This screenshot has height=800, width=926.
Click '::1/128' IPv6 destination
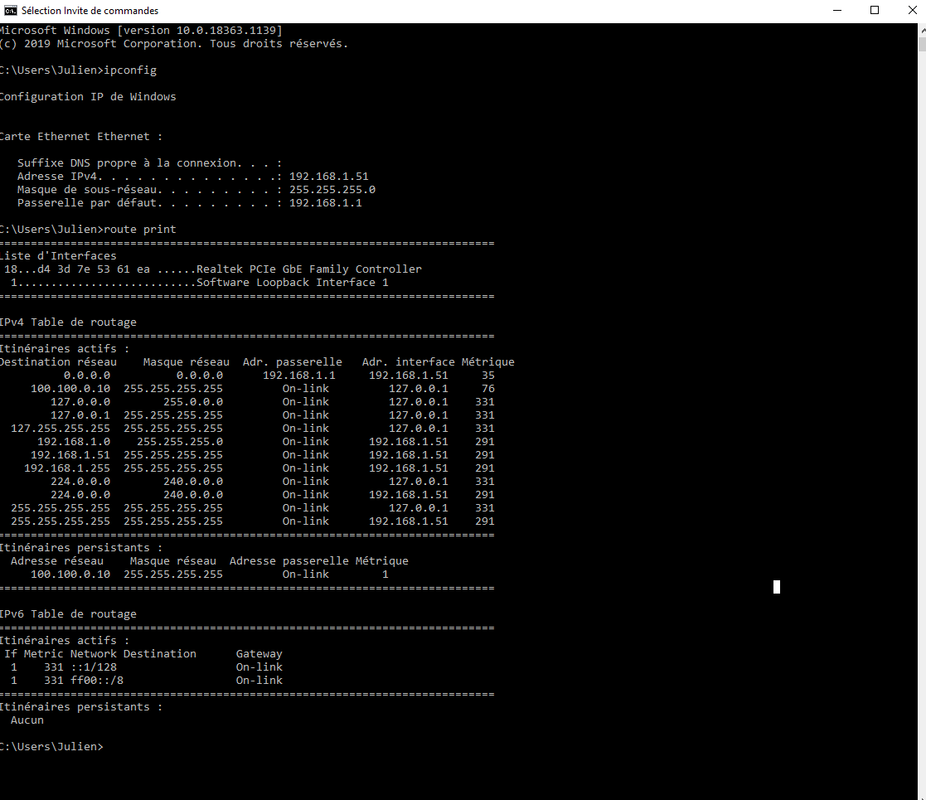click(93, 667)
